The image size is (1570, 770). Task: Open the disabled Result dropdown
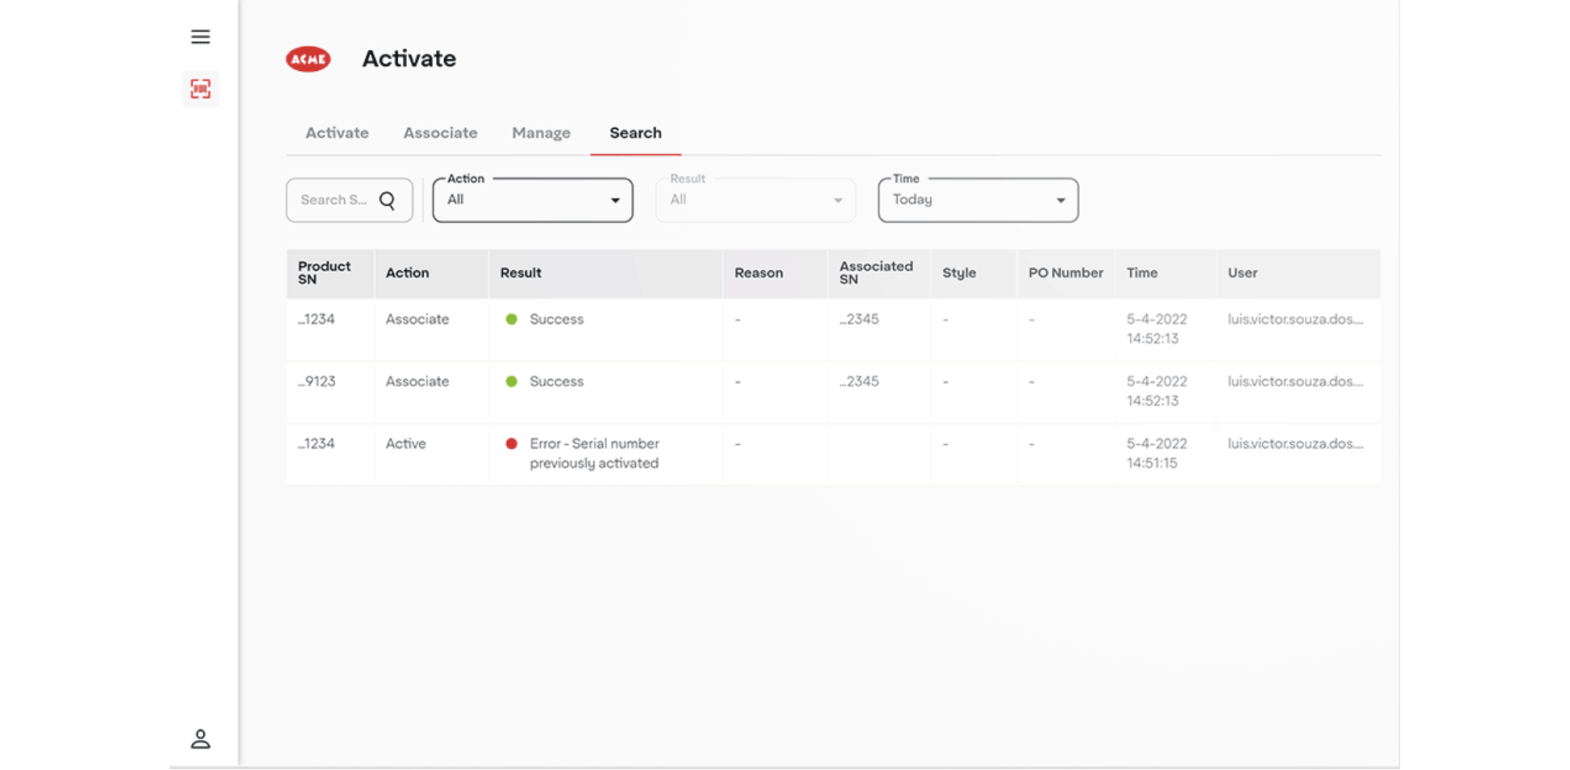point(755,200)
